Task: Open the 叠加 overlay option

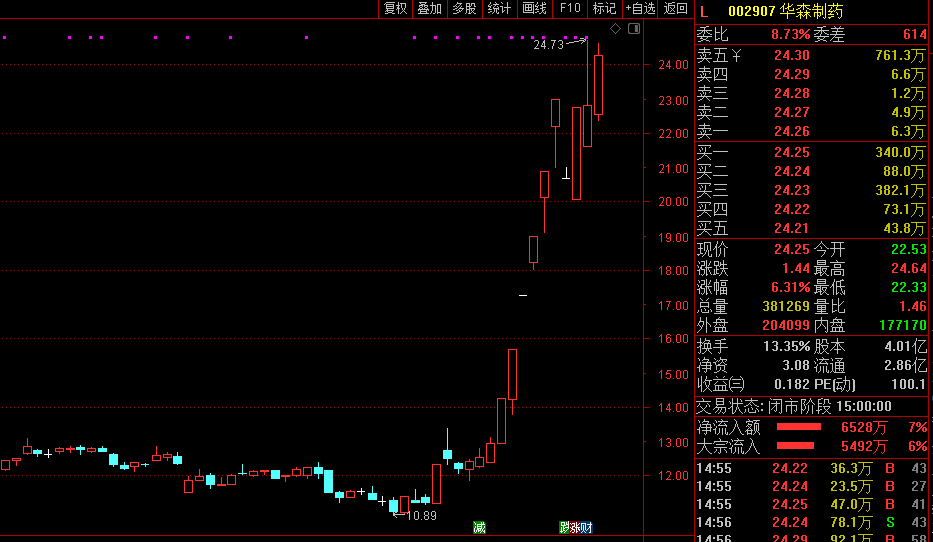Action: (x=430, y=8)
